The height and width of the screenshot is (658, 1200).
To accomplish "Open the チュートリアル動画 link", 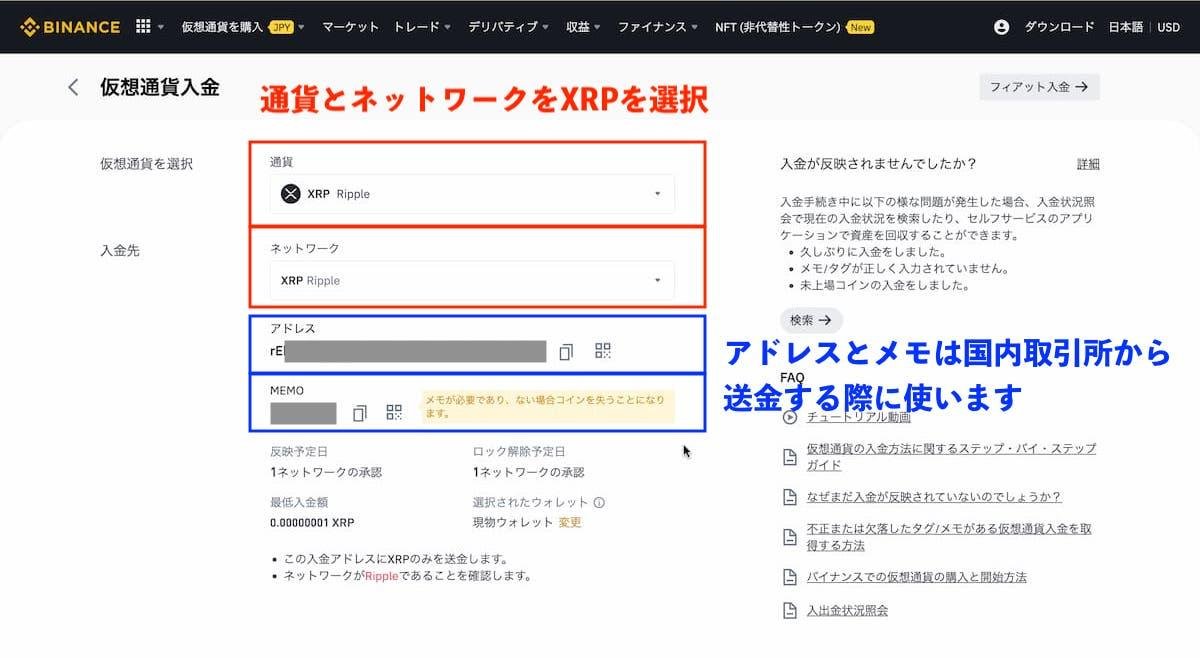I will 858,417.
